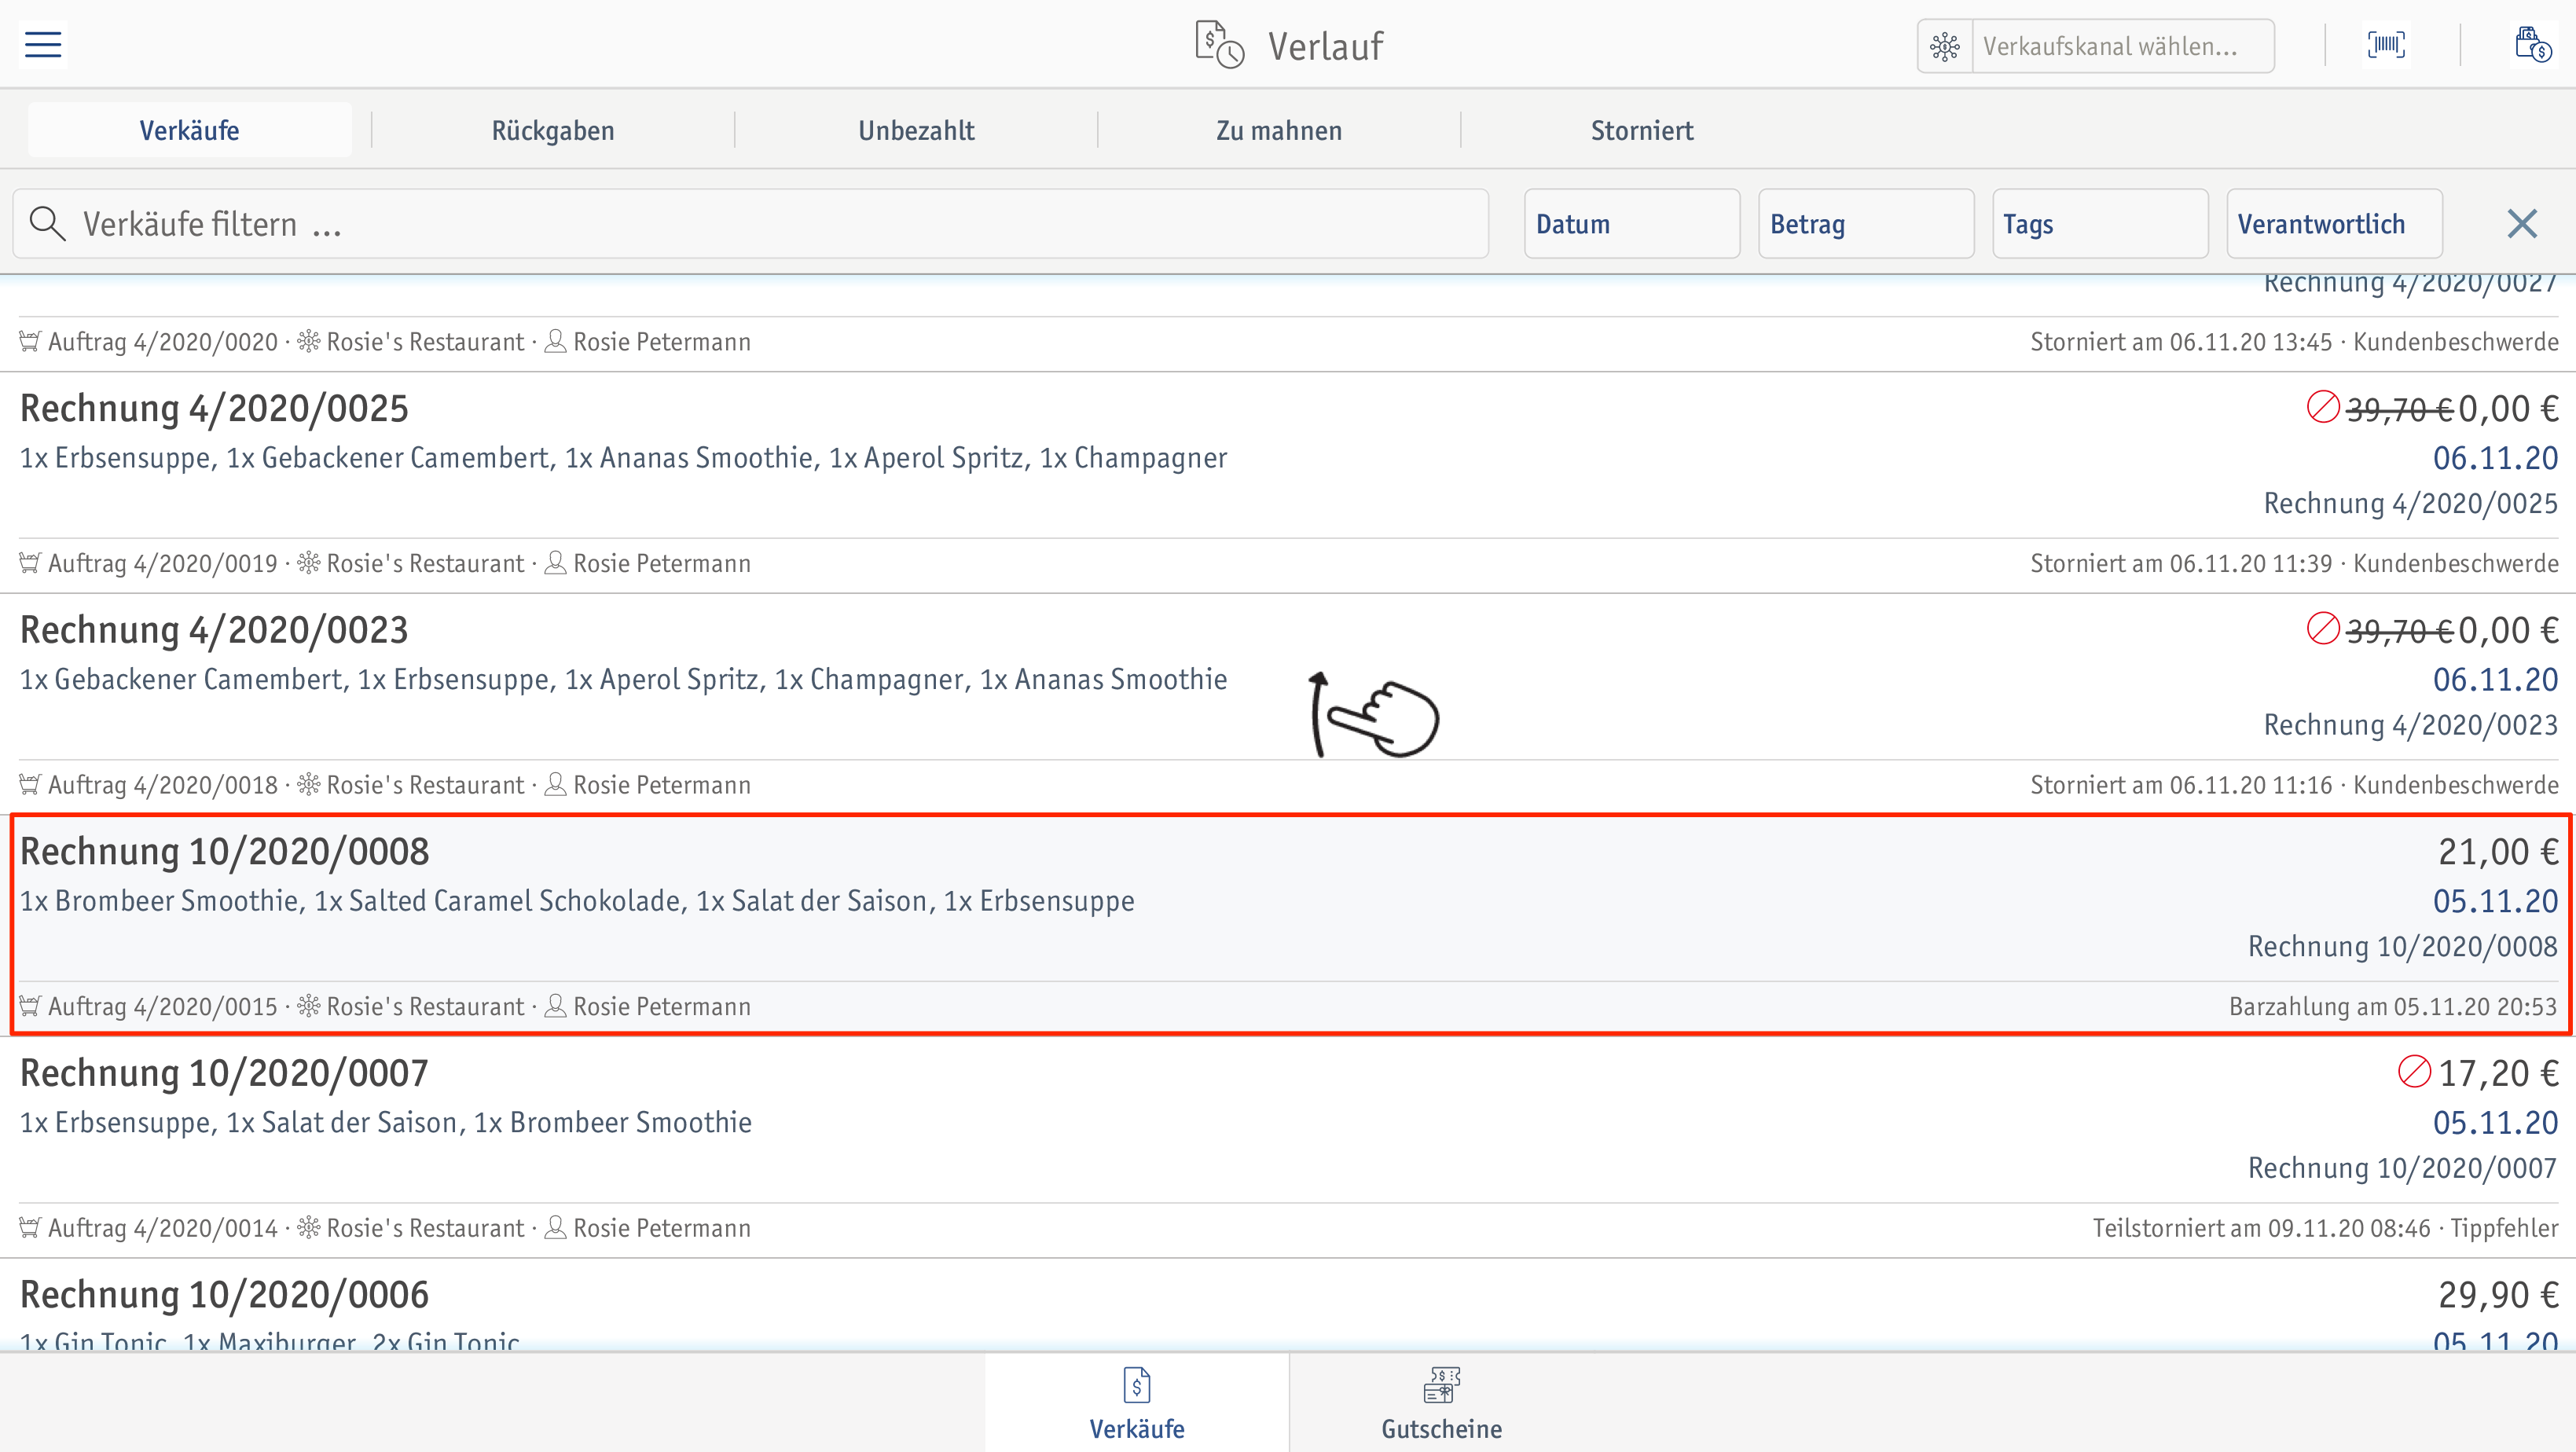Show the Storniert tab
This screenshot has width=2576, height=1452.
pyautogui.click(x=1642, y=130)
